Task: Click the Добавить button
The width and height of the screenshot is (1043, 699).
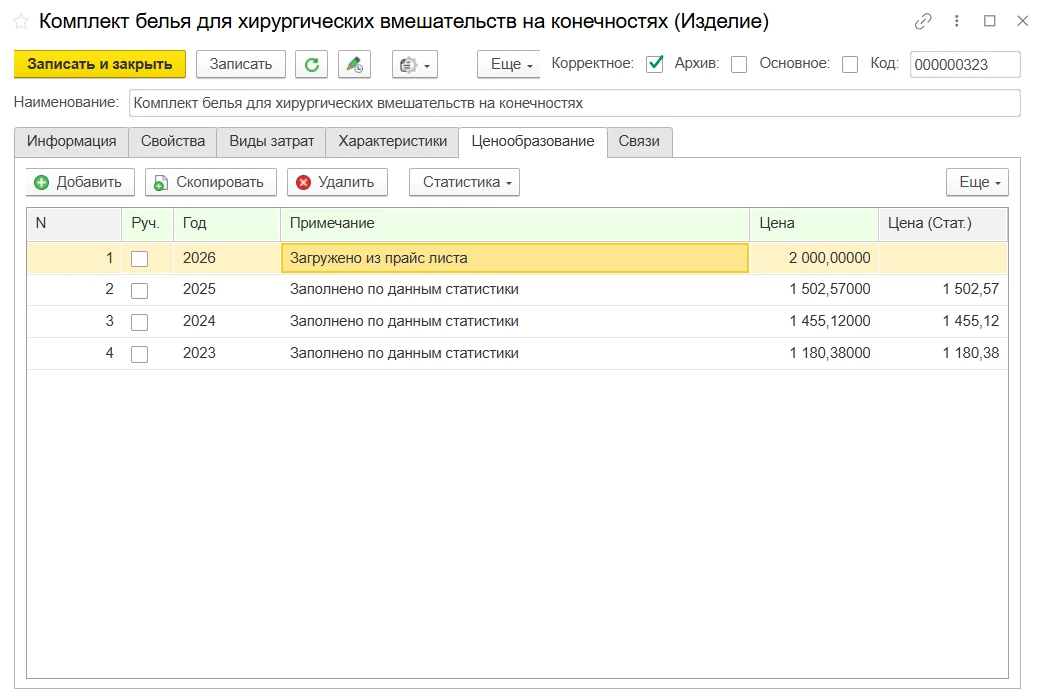Action: [x=80, y=182]
